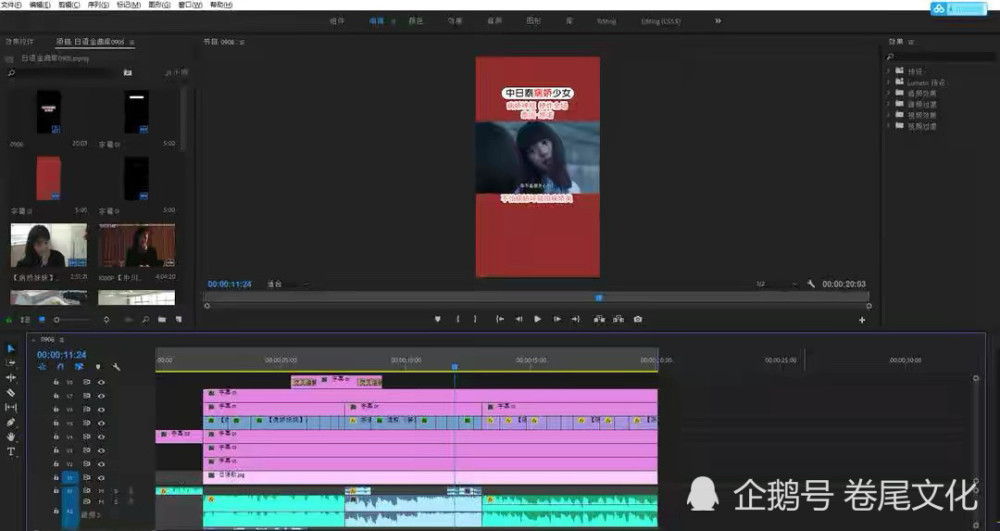The width and height of the screenshot is (1000, 531).
Task: Open timeline display settings wrench
Action: pyautogui.click(x=116, y=367)
